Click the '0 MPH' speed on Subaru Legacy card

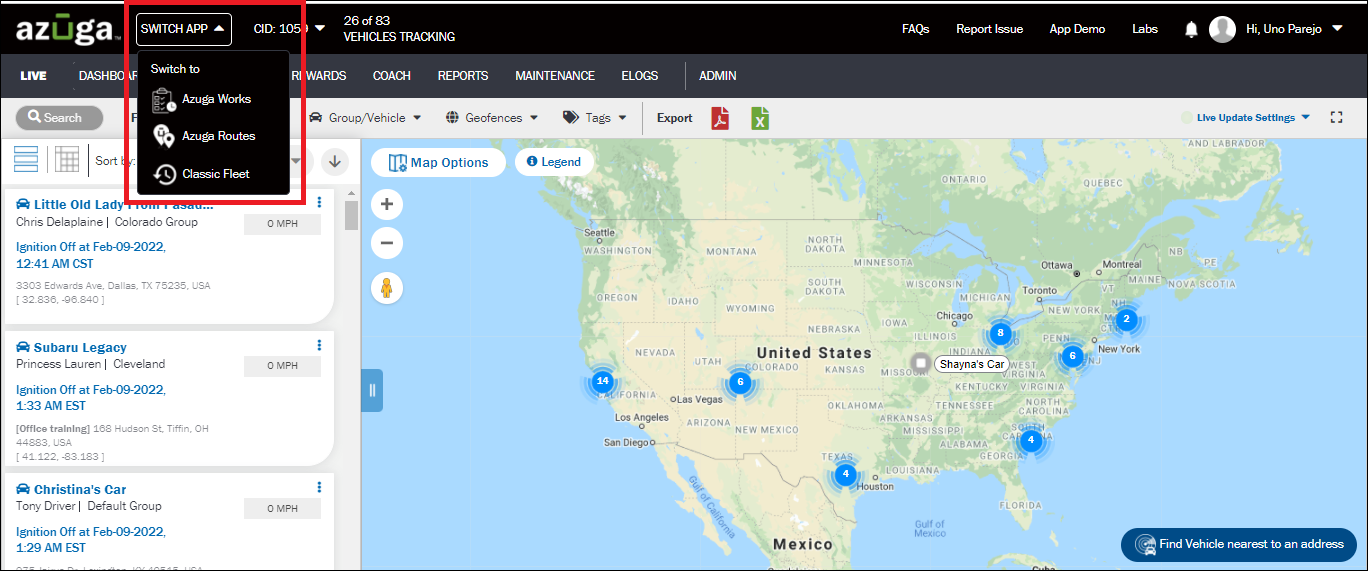(282, 366)
